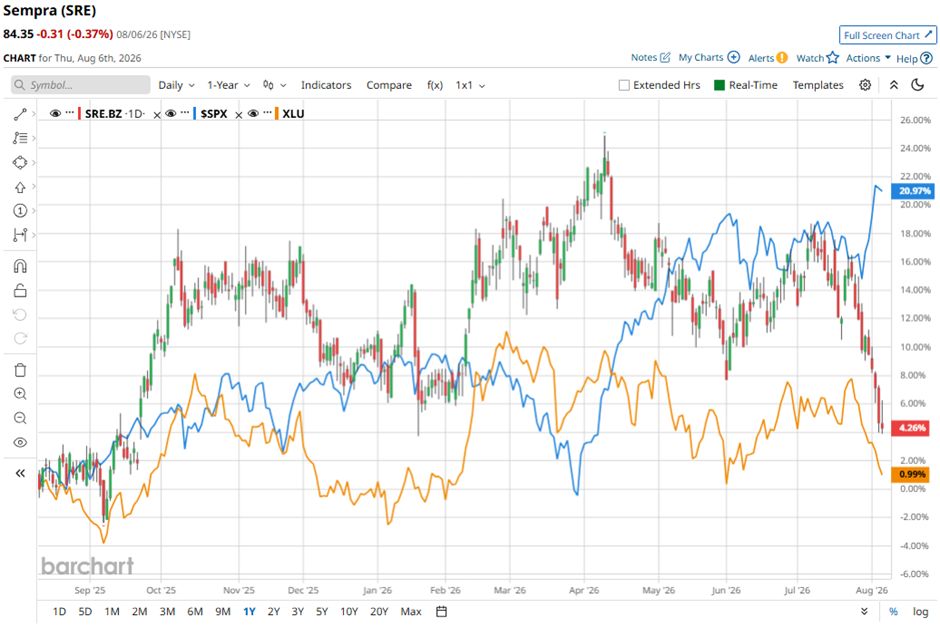Open the Fibonacci/text lines tool
Image resolution: width=940 pixels, height=627 pixels.
pyautogui.click(x=20, y=138)
